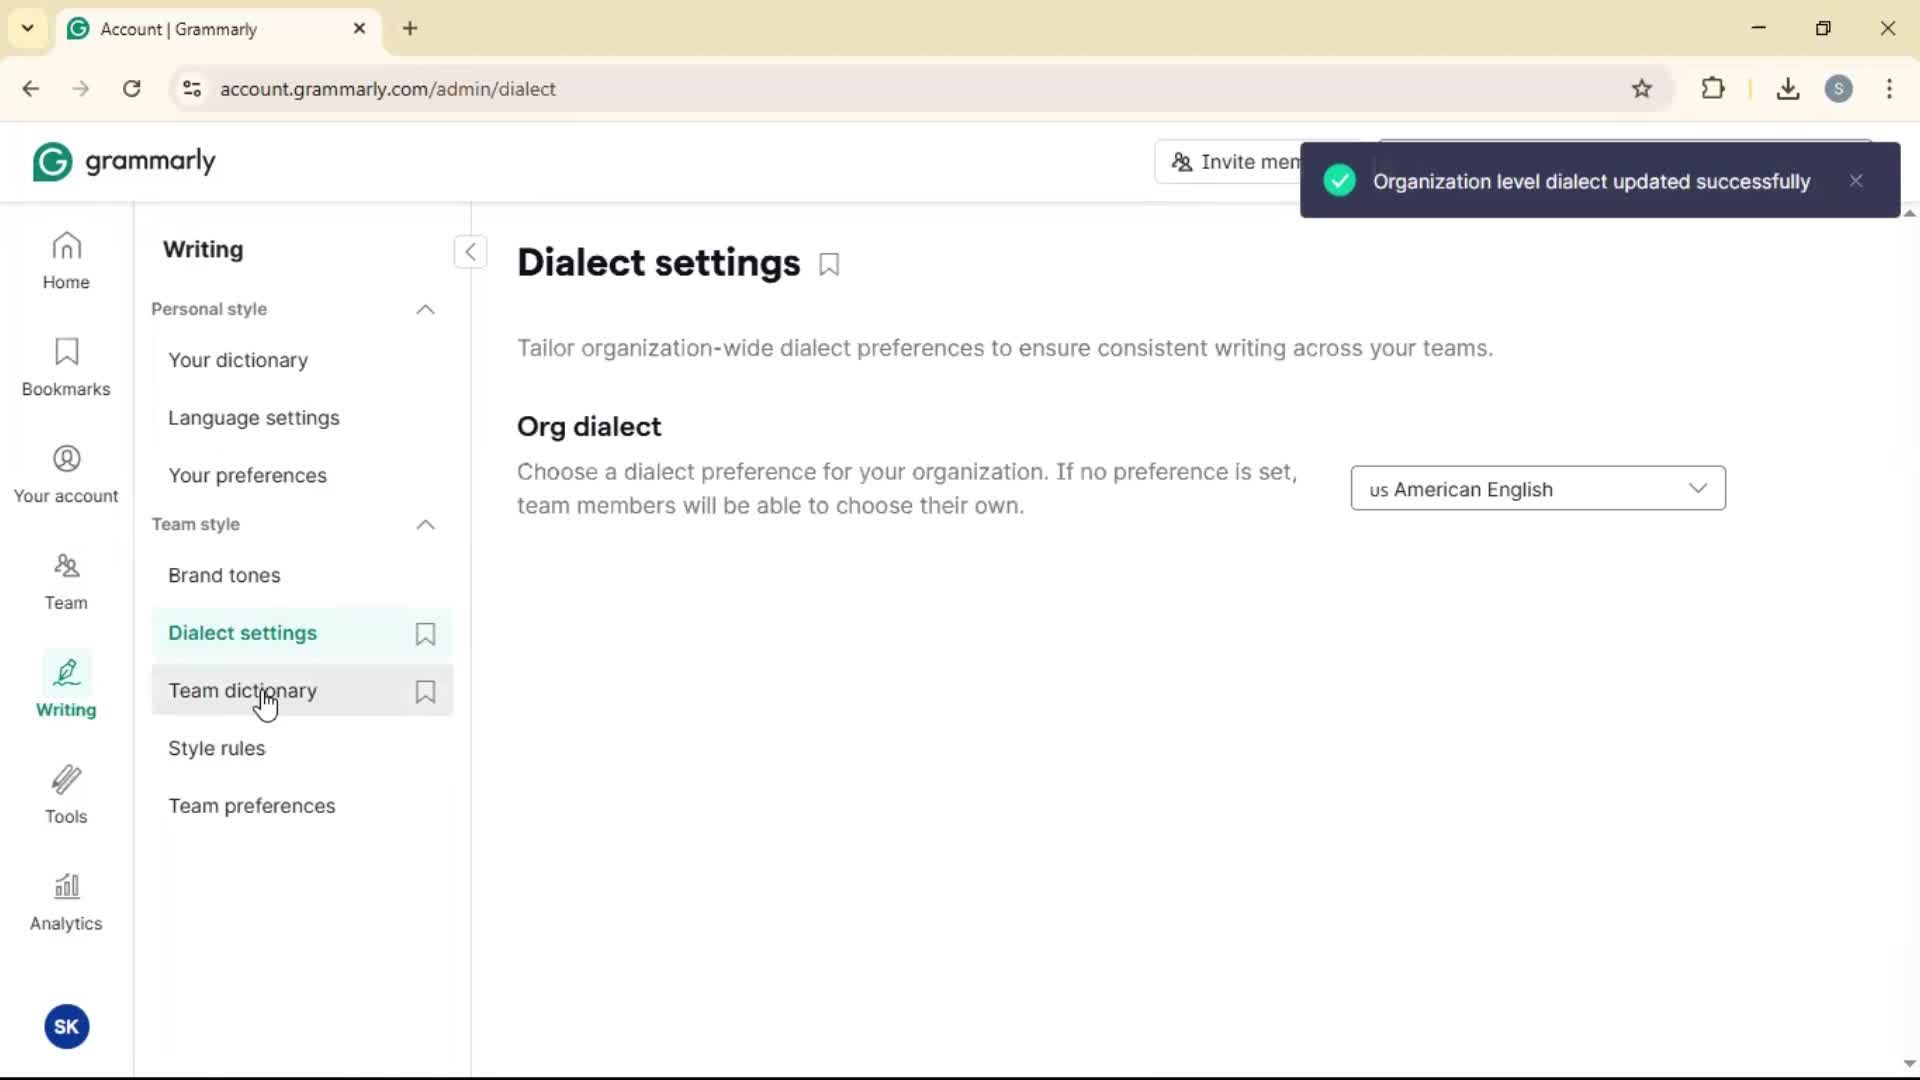Collapse the Writing side panel arrow
This screenshot has height=1080, width=1920.
[470, 252]
